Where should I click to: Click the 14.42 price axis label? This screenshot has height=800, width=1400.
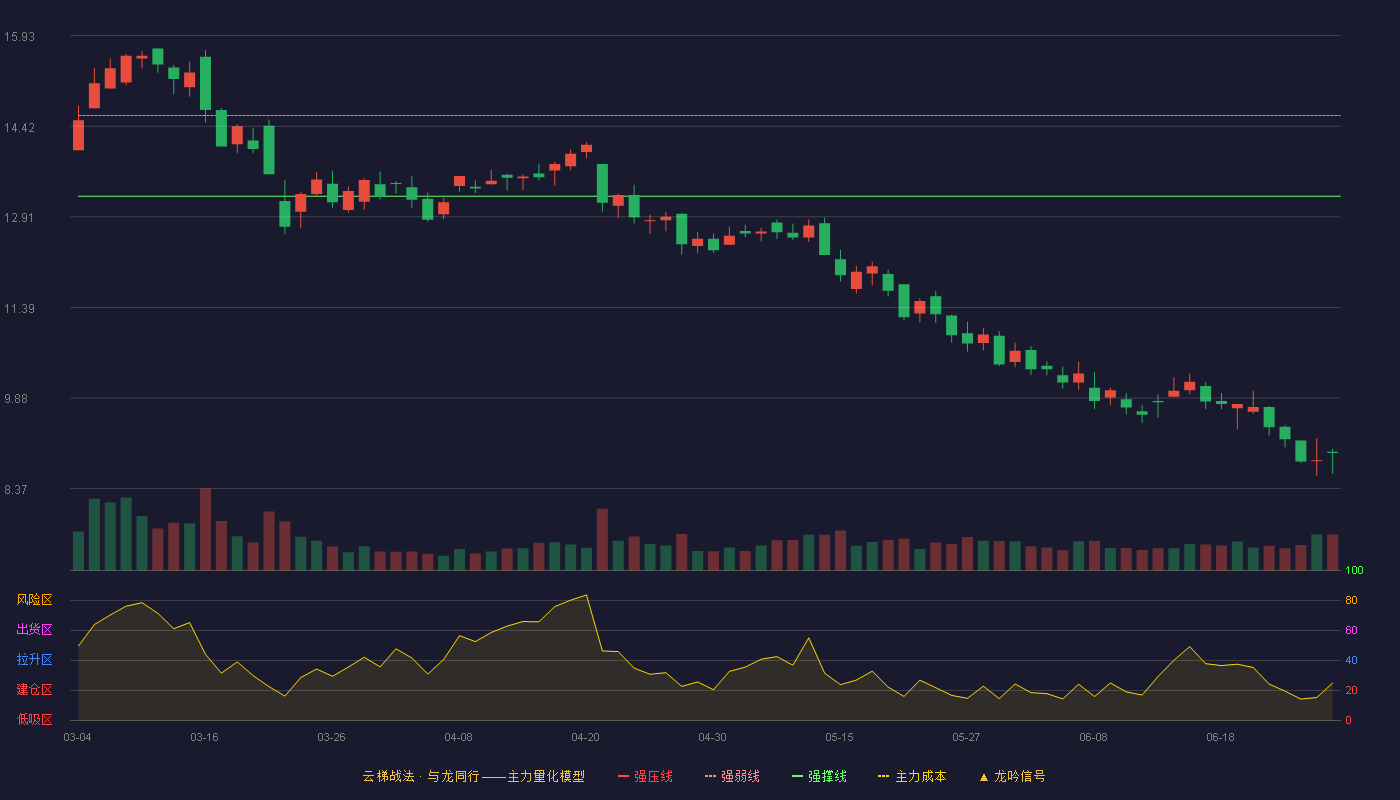(x=19, y=128)
